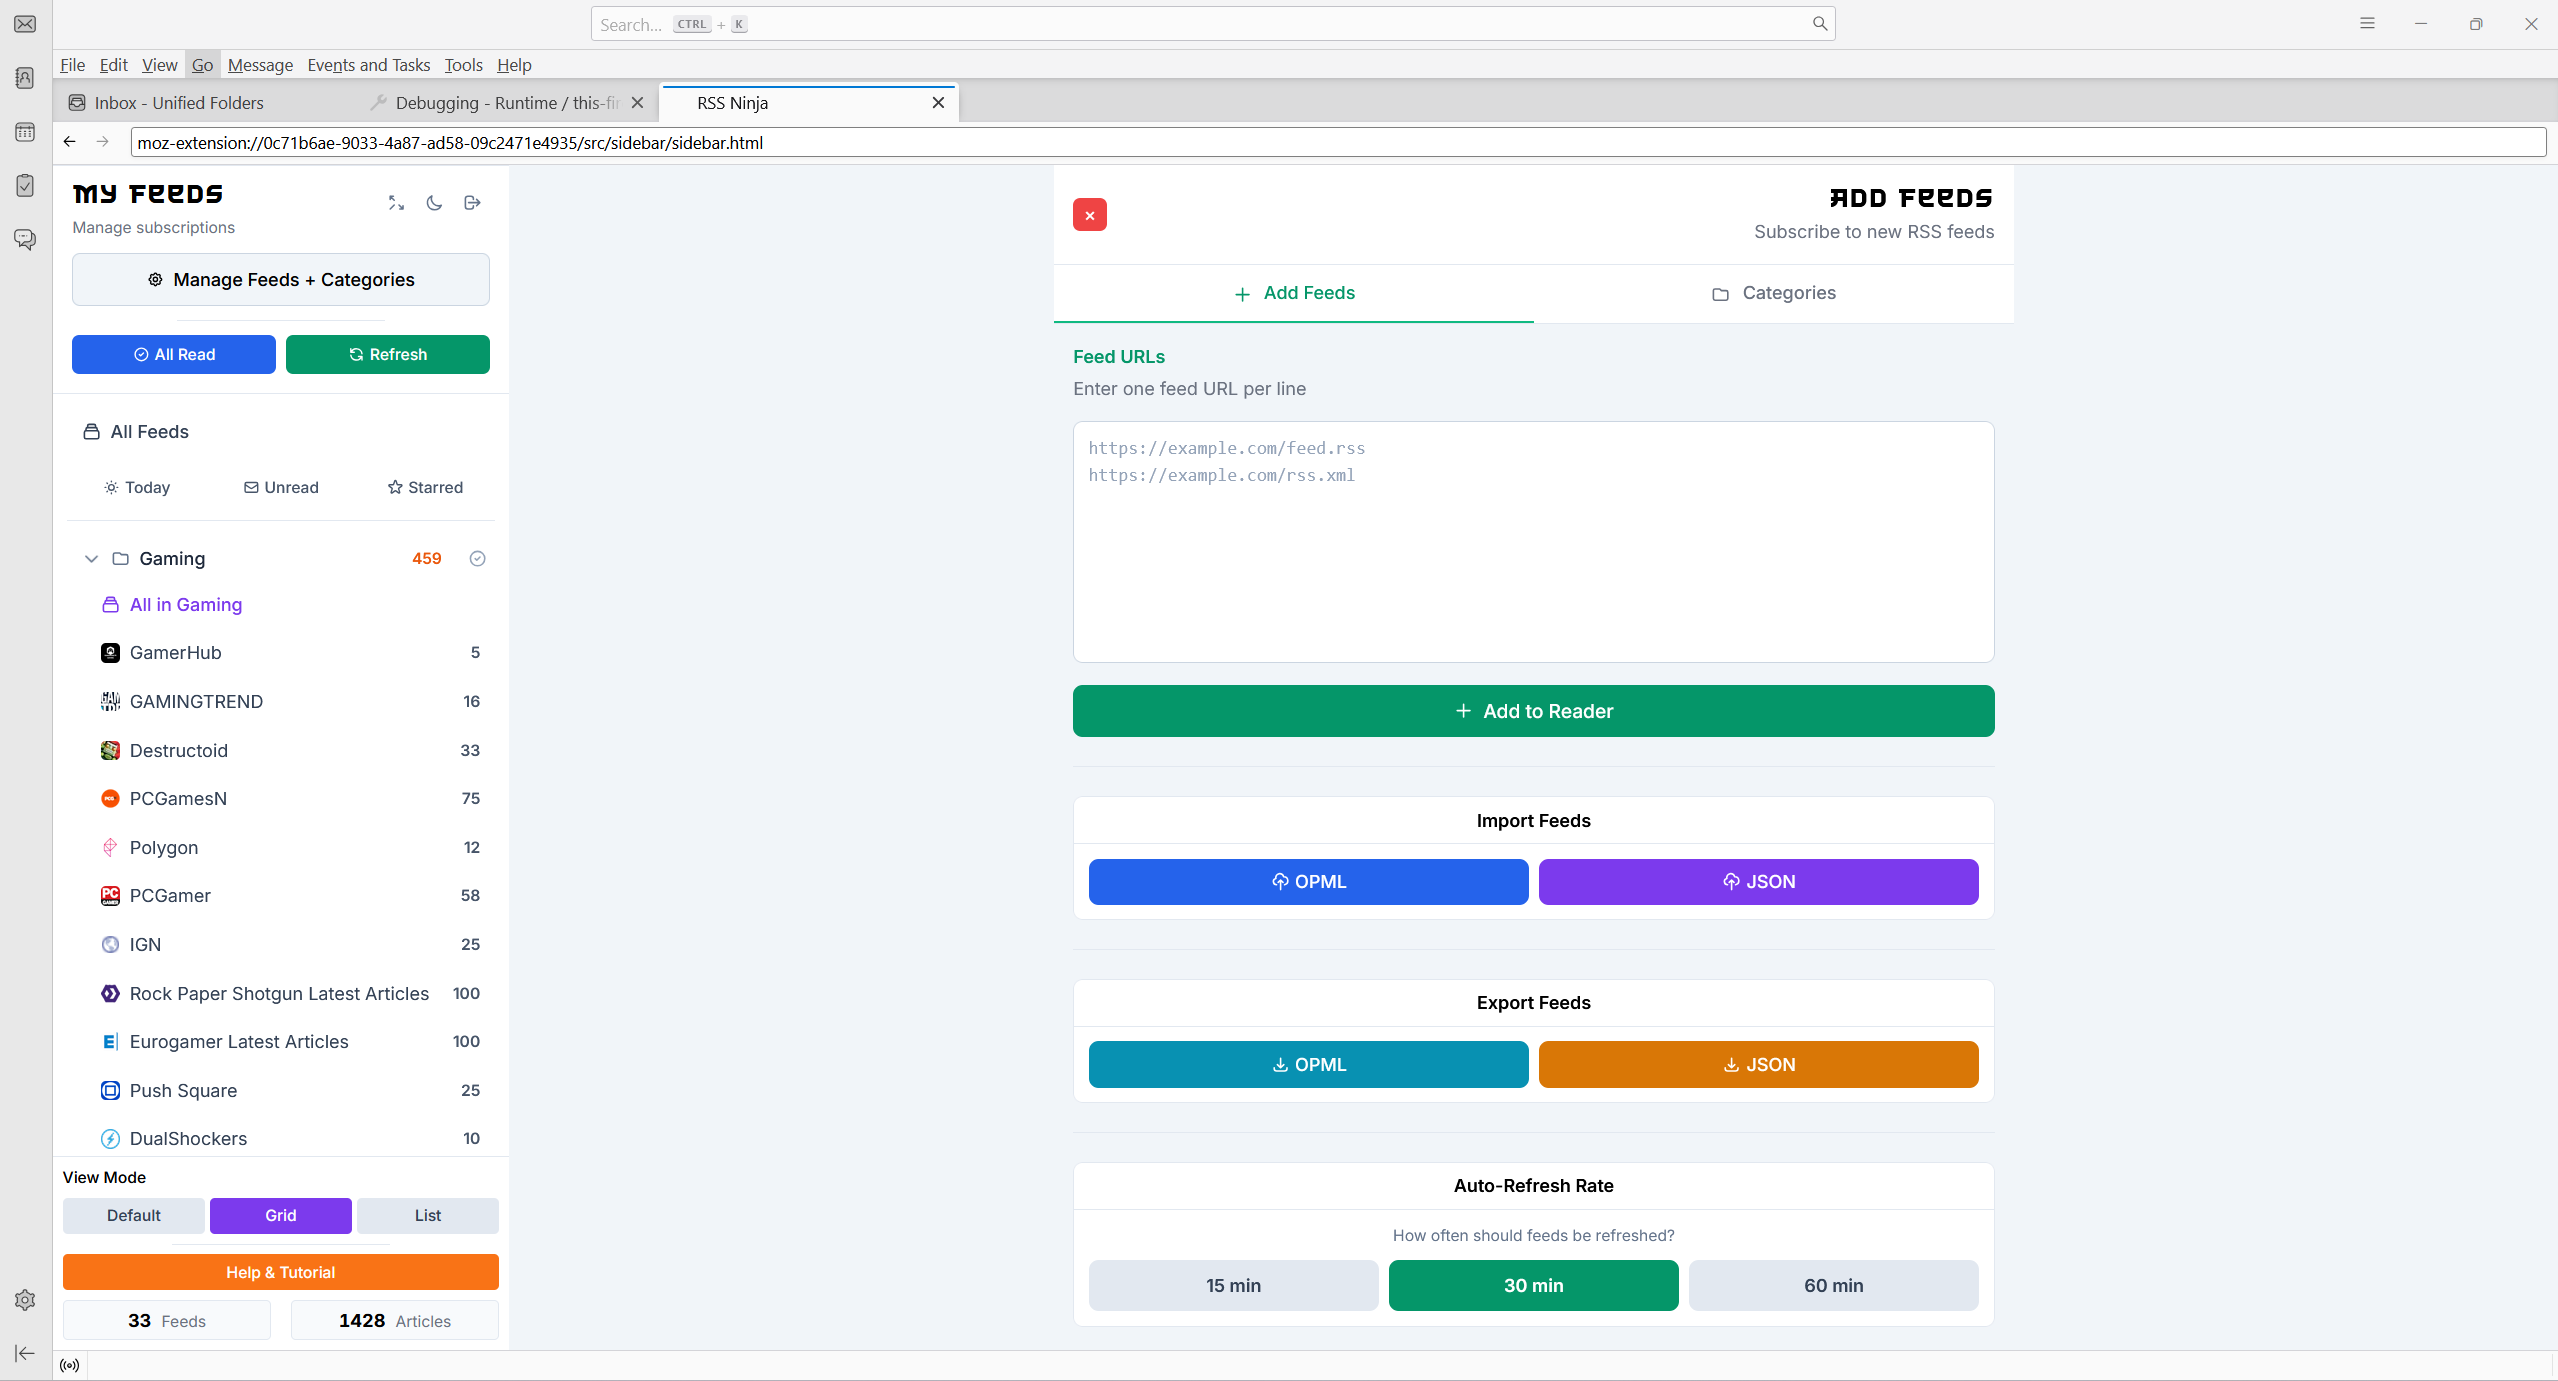Screen dimensions: 2558x1381
Task: Open Tasks icon in side toolbar
Action: click(x=25, y=186)
